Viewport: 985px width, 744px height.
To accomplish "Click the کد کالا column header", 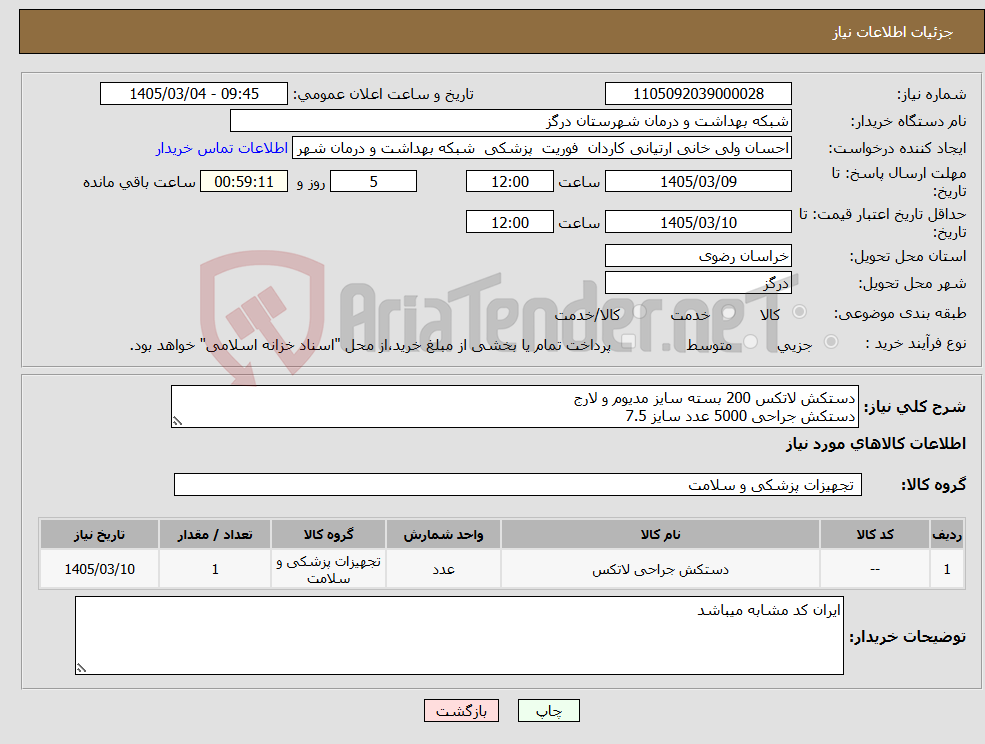I will click(875, 535).
